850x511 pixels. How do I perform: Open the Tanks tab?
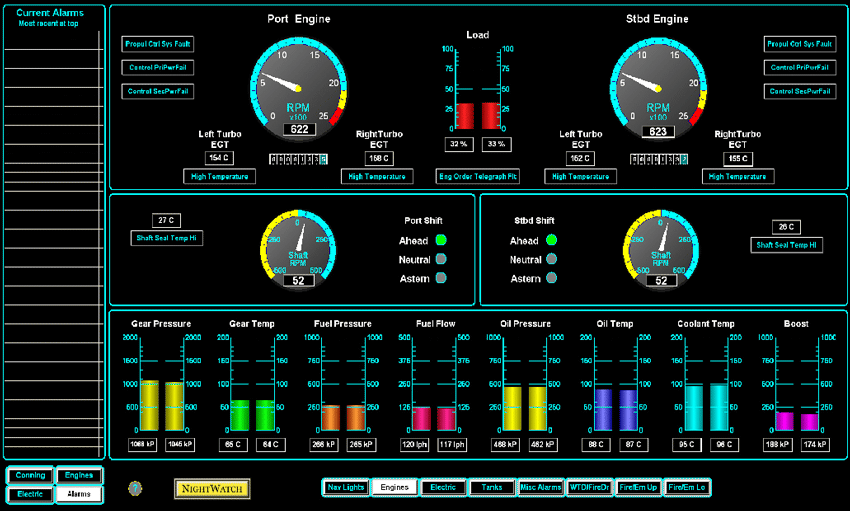[x=491, y=487]
